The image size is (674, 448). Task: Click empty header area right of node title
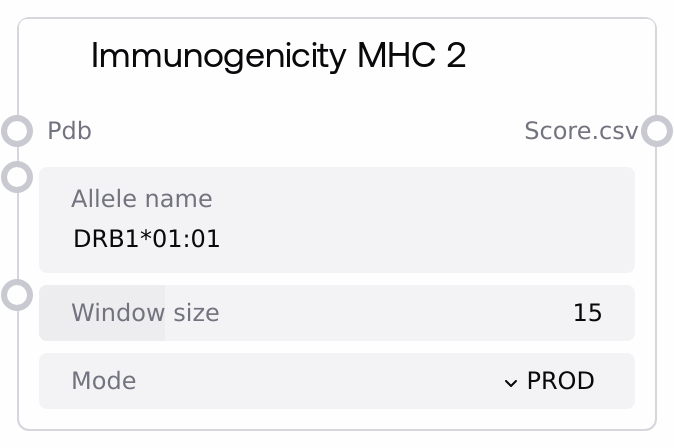coord(560,56)
